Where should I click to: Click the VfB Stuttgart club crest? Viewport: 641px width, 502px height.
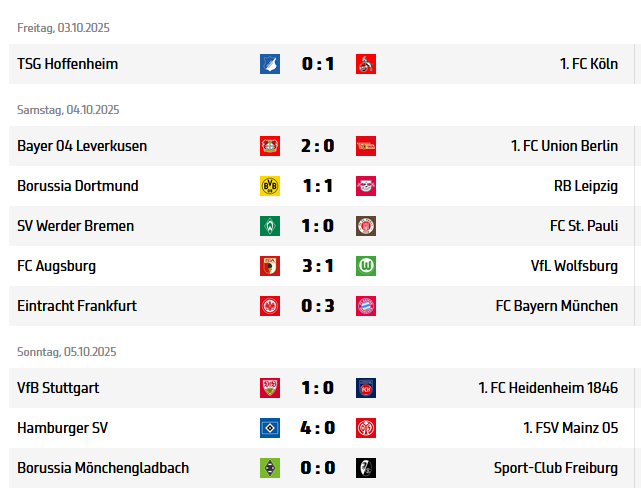tap(270, 388)
